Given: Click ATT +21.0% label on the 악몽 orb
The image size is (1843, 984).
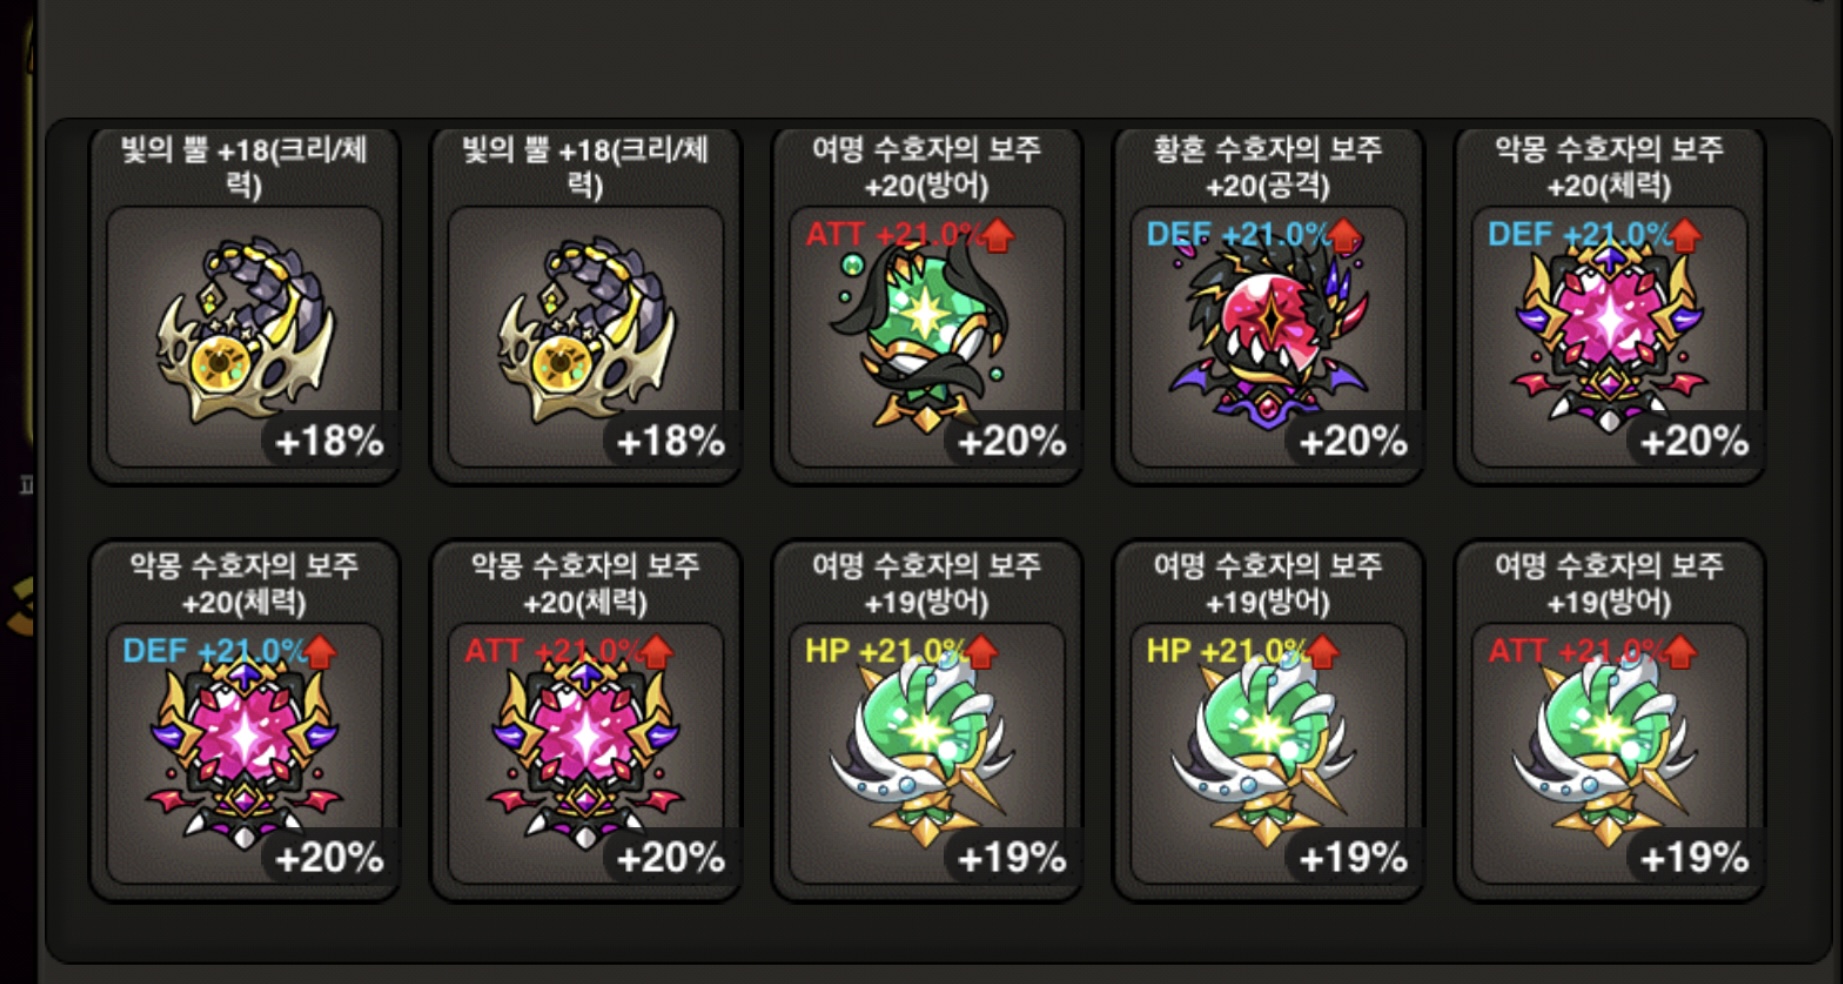Looking at the screenshot, I should coord(552,652).
